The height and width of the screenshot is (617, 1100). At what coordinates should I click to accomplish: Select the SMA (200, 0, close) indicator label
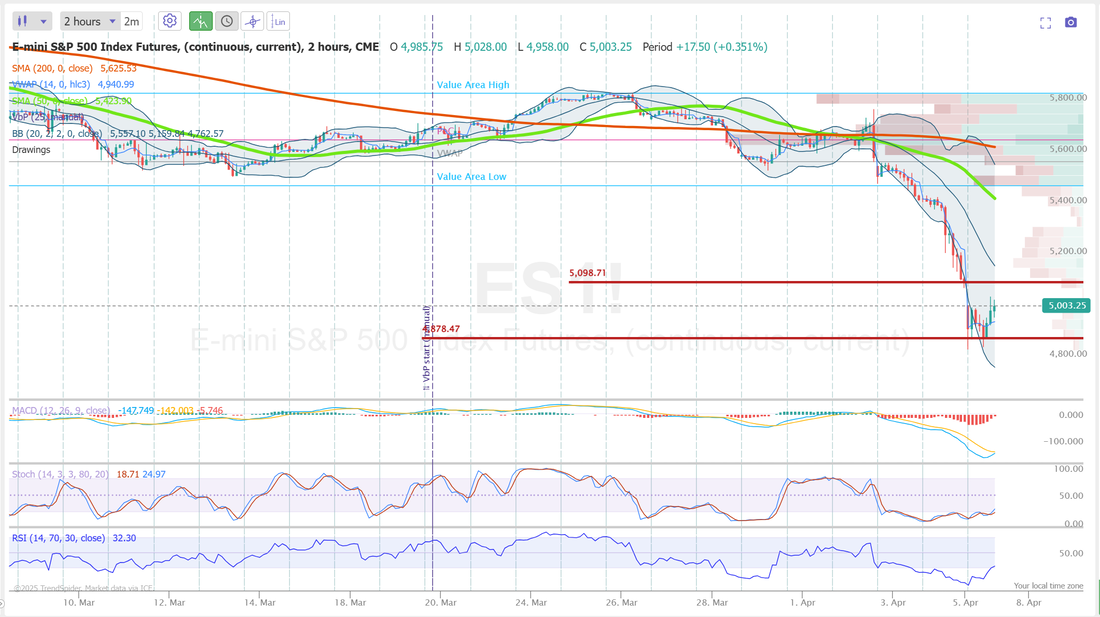52,68
